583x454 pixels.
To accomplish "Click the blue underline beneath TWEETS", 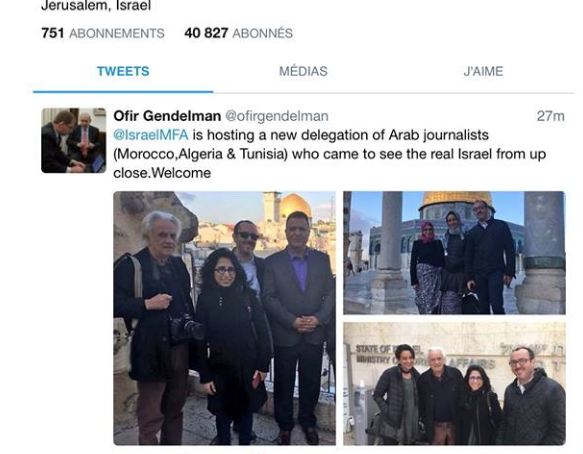I will pyautogui.click(x=123, y=91).
